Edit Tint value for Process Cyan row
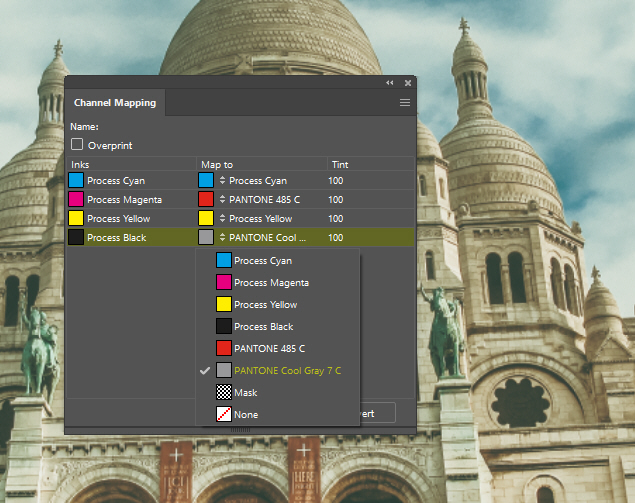The height and width of the screenshot is (503, 635). pos(336,180)
